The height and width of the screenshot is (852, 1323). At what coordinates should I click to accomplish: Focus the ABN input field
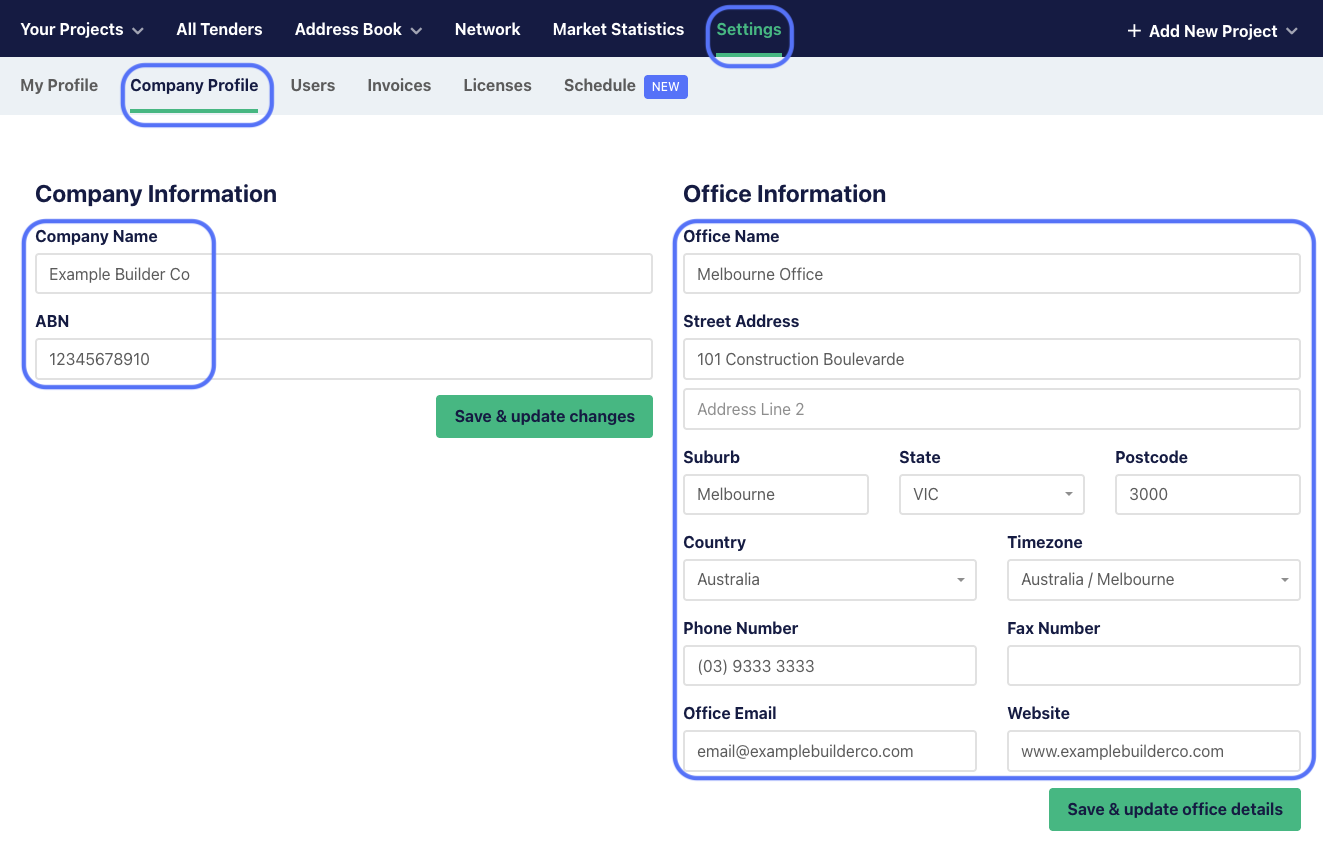(343, 359)
